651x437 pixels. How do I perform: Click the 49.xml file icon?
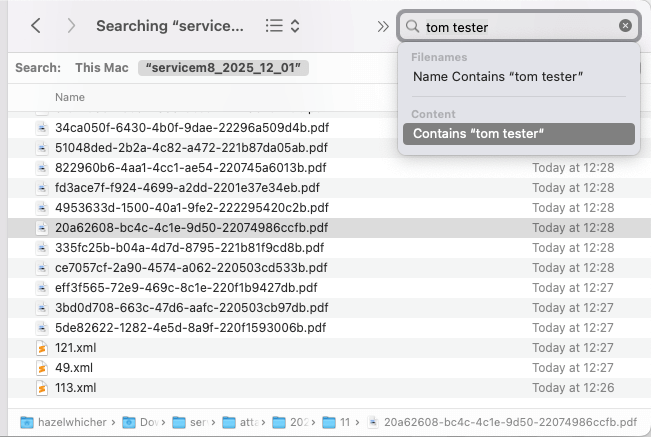(42, 368)
